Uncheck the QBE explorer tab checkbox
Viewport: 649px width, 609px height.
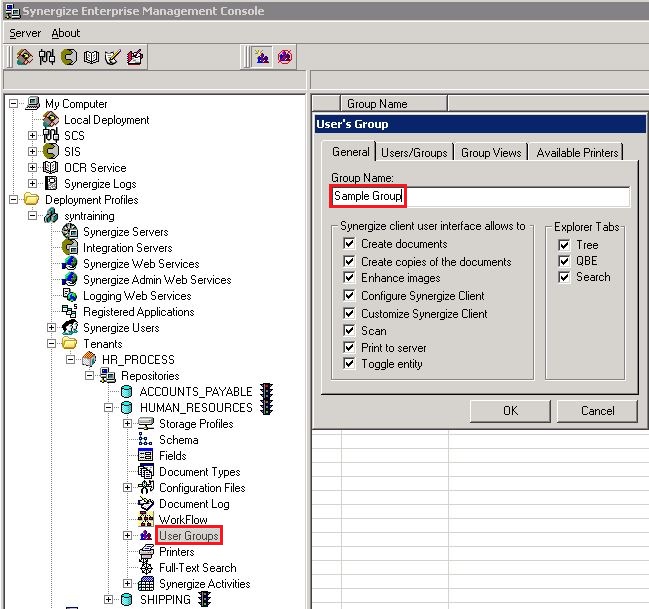coord(564,261)
